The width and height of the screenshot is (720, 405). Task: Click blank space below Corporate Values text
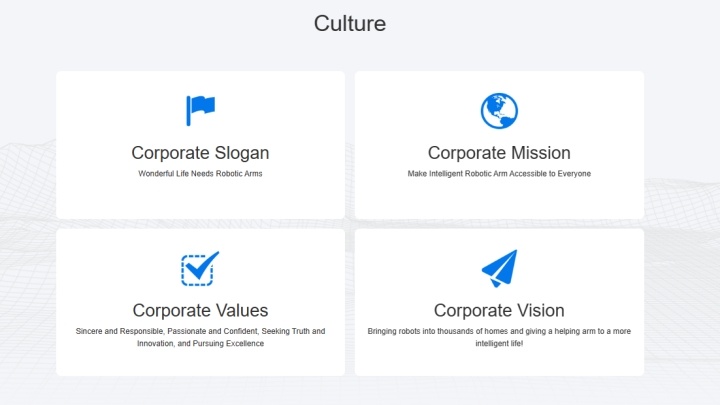point(200,363)
